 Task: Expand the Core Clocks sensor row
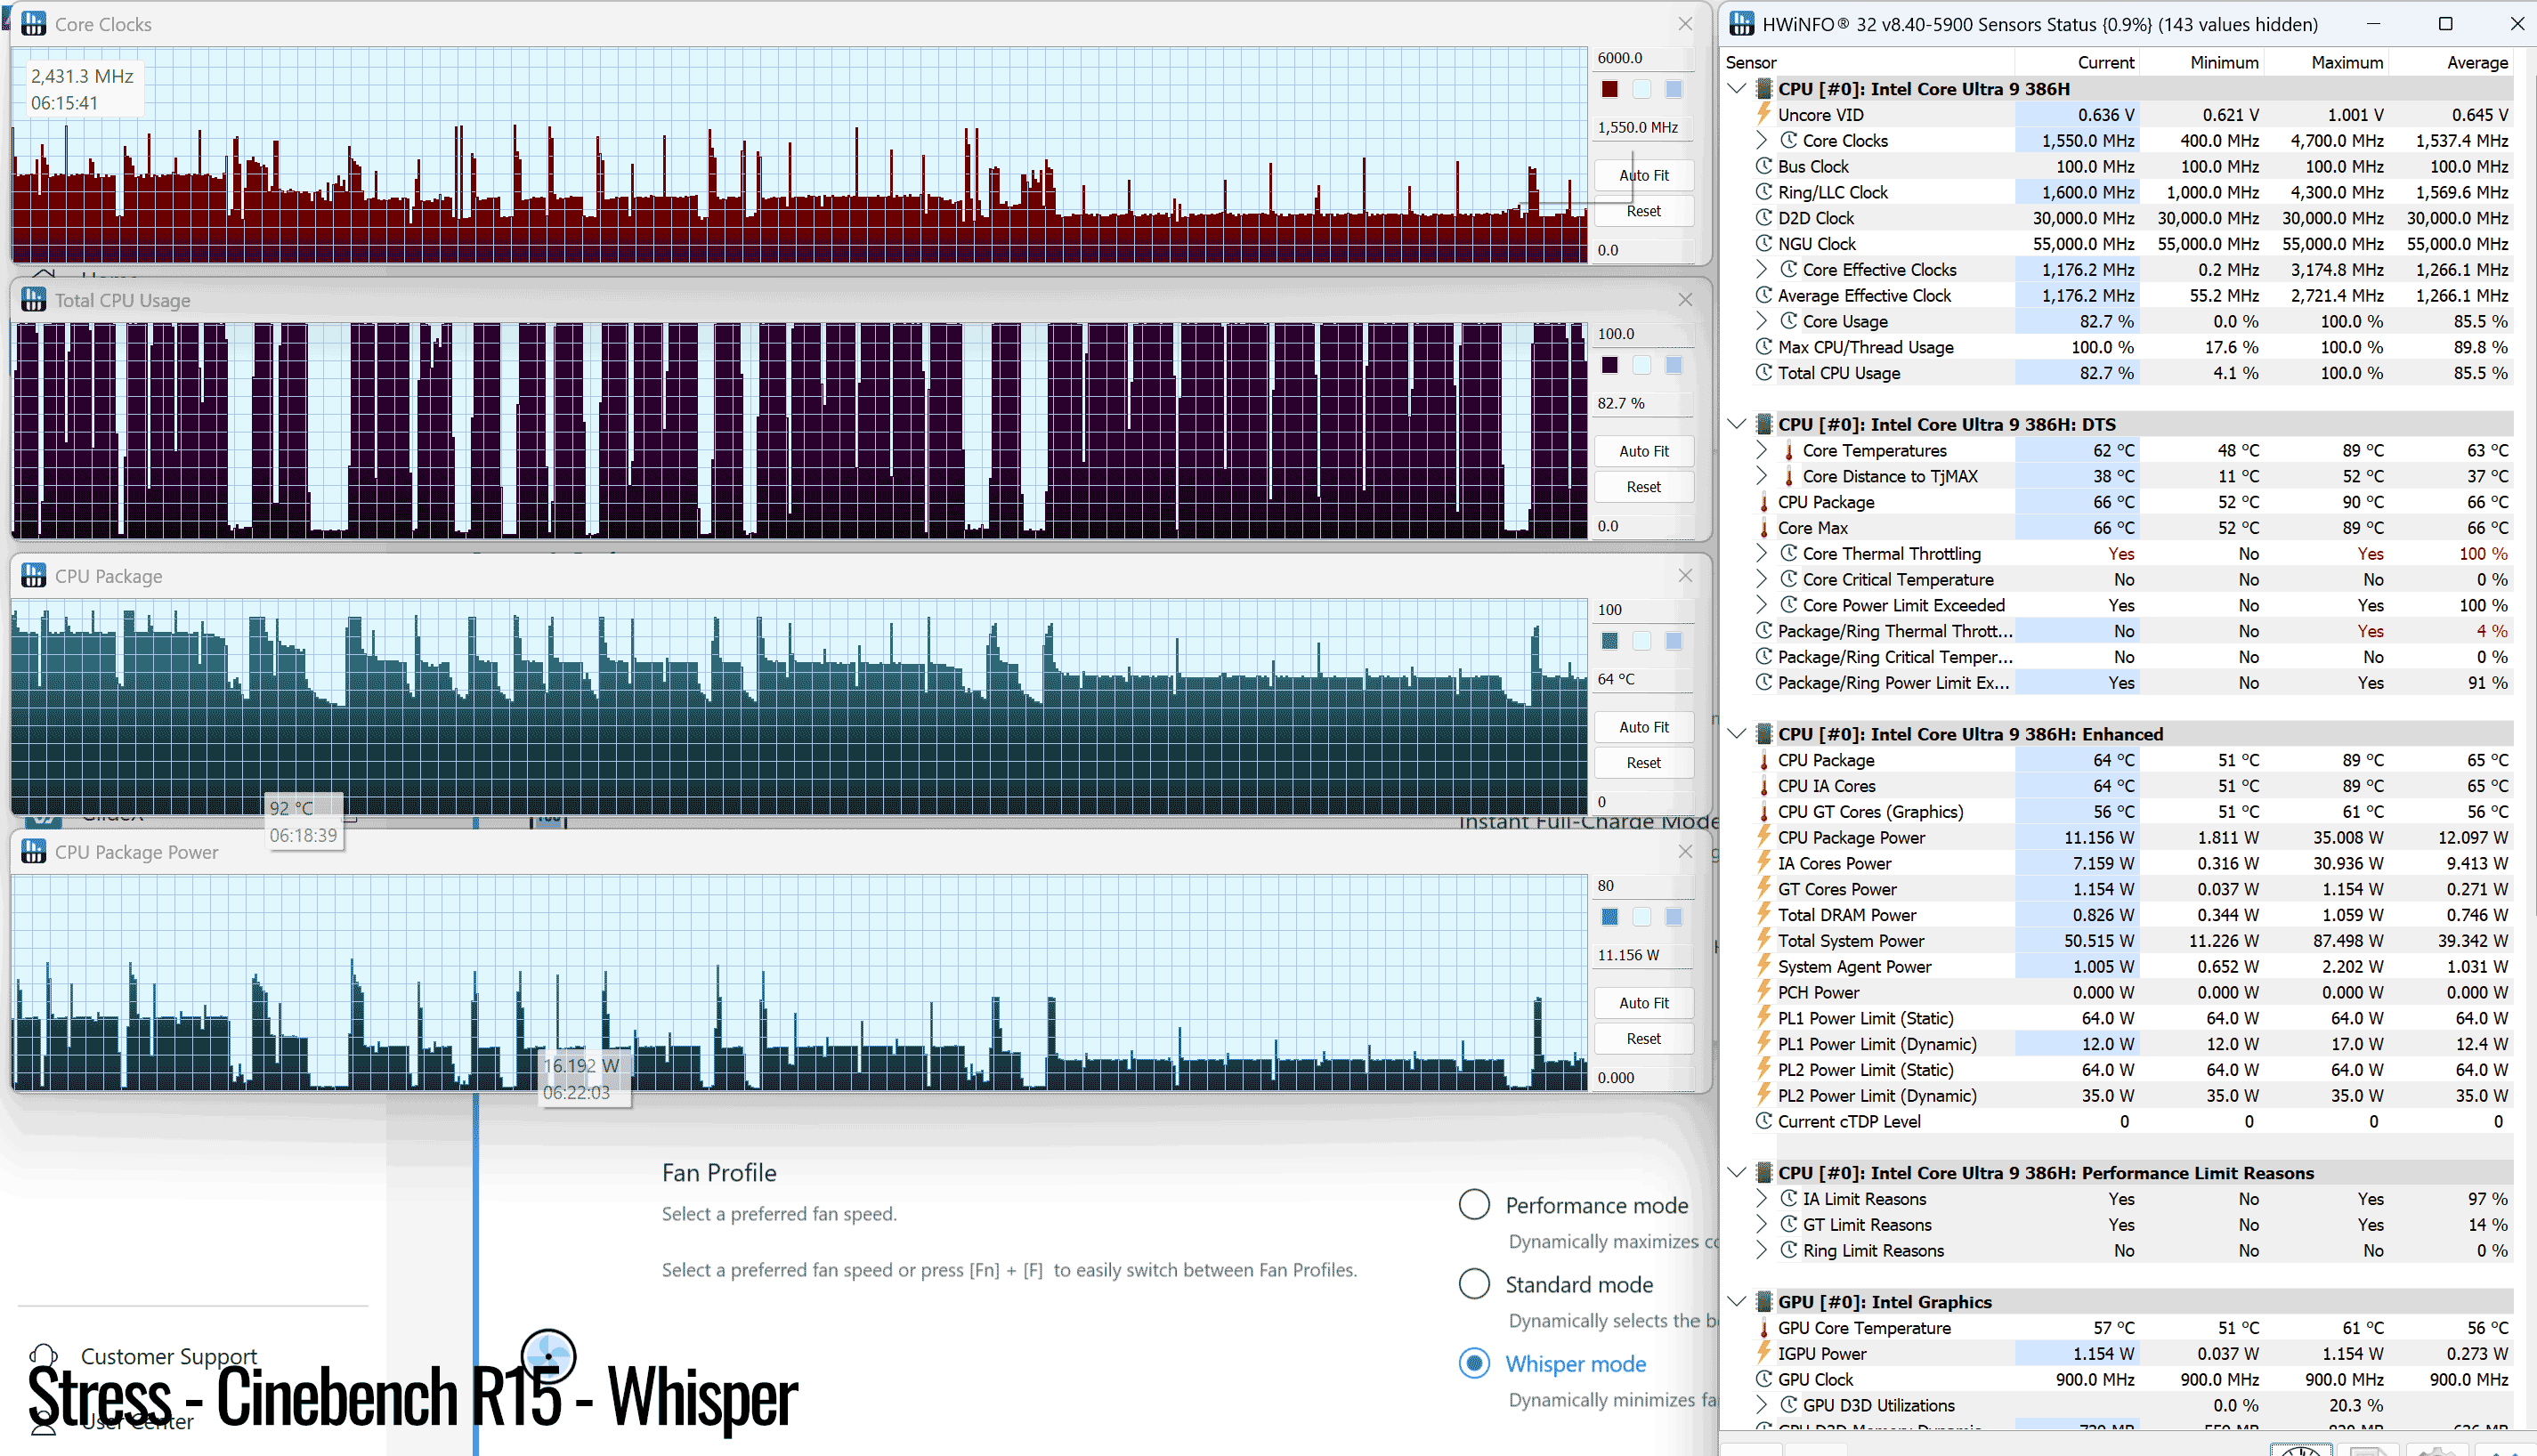1762,140
